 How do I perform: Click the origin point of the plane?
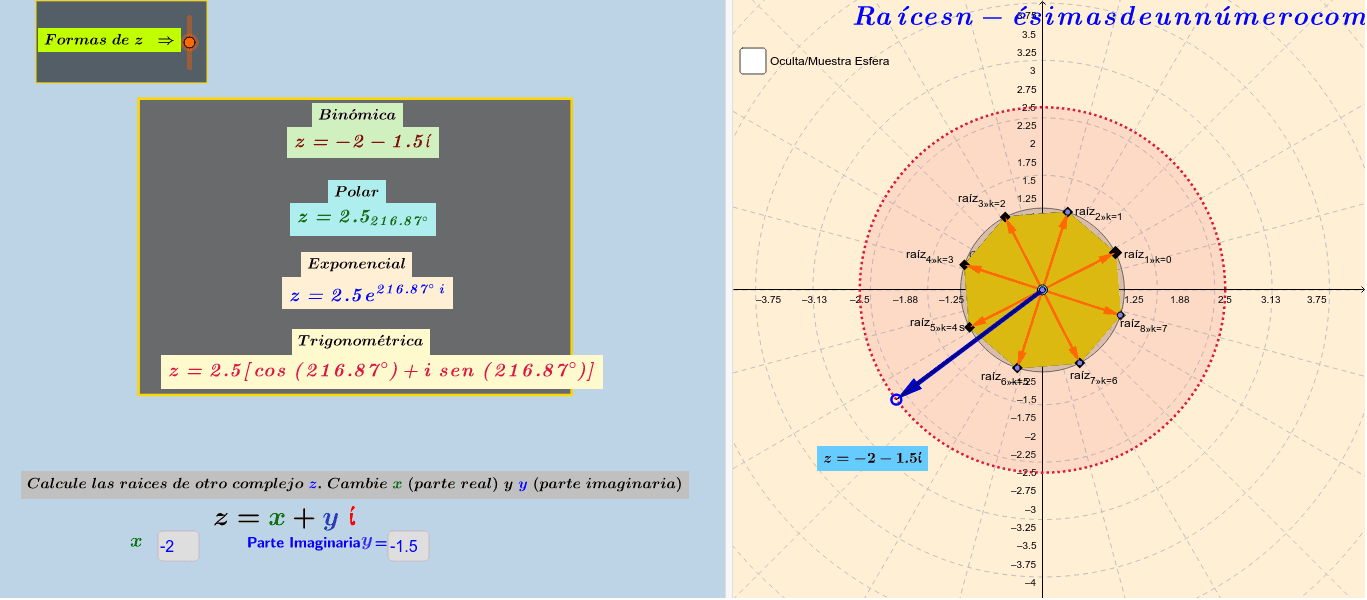(x=1042, y=290)
